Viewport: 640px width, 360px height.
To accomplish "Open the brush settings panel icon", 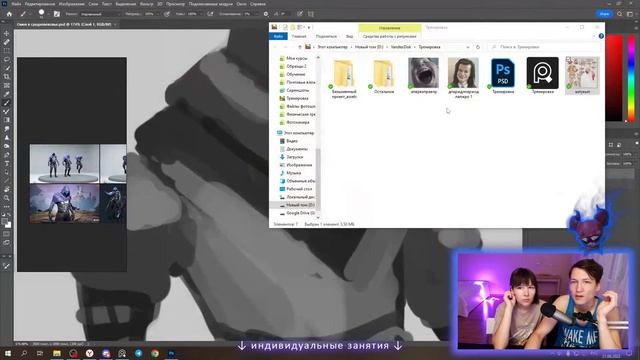I will coord(57,14).
